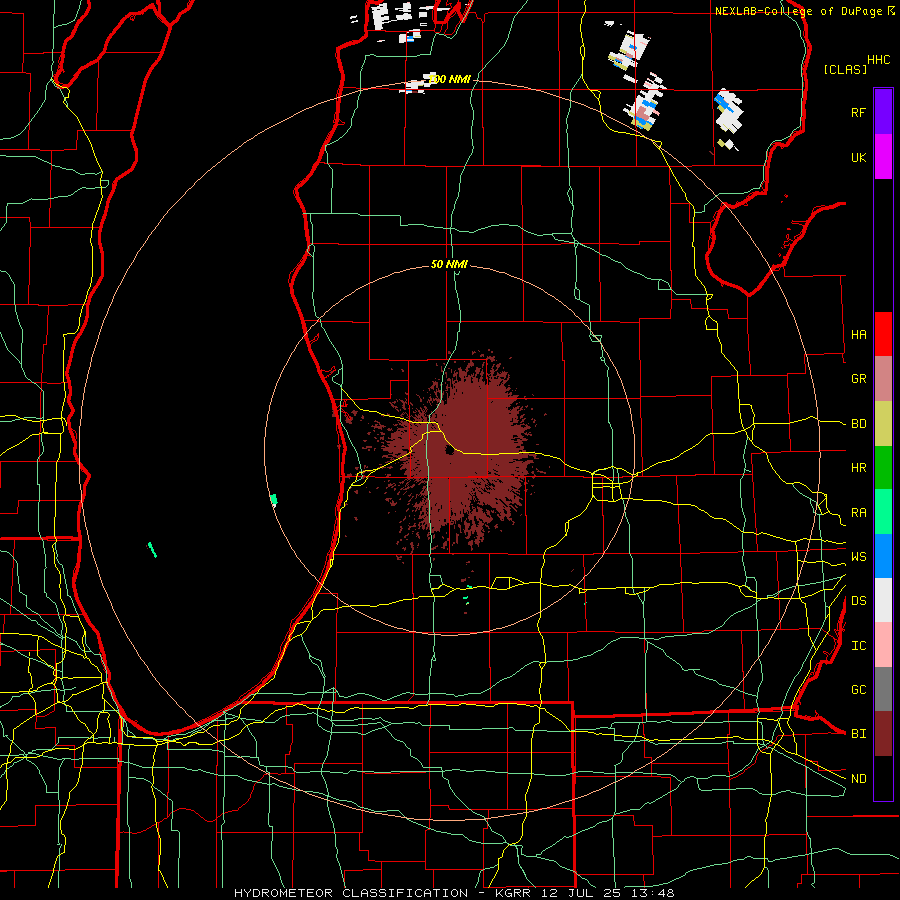
Task: Click the 'HYDROMETEOR CLASSIFICATION' title text
Action: pos(351,893)
